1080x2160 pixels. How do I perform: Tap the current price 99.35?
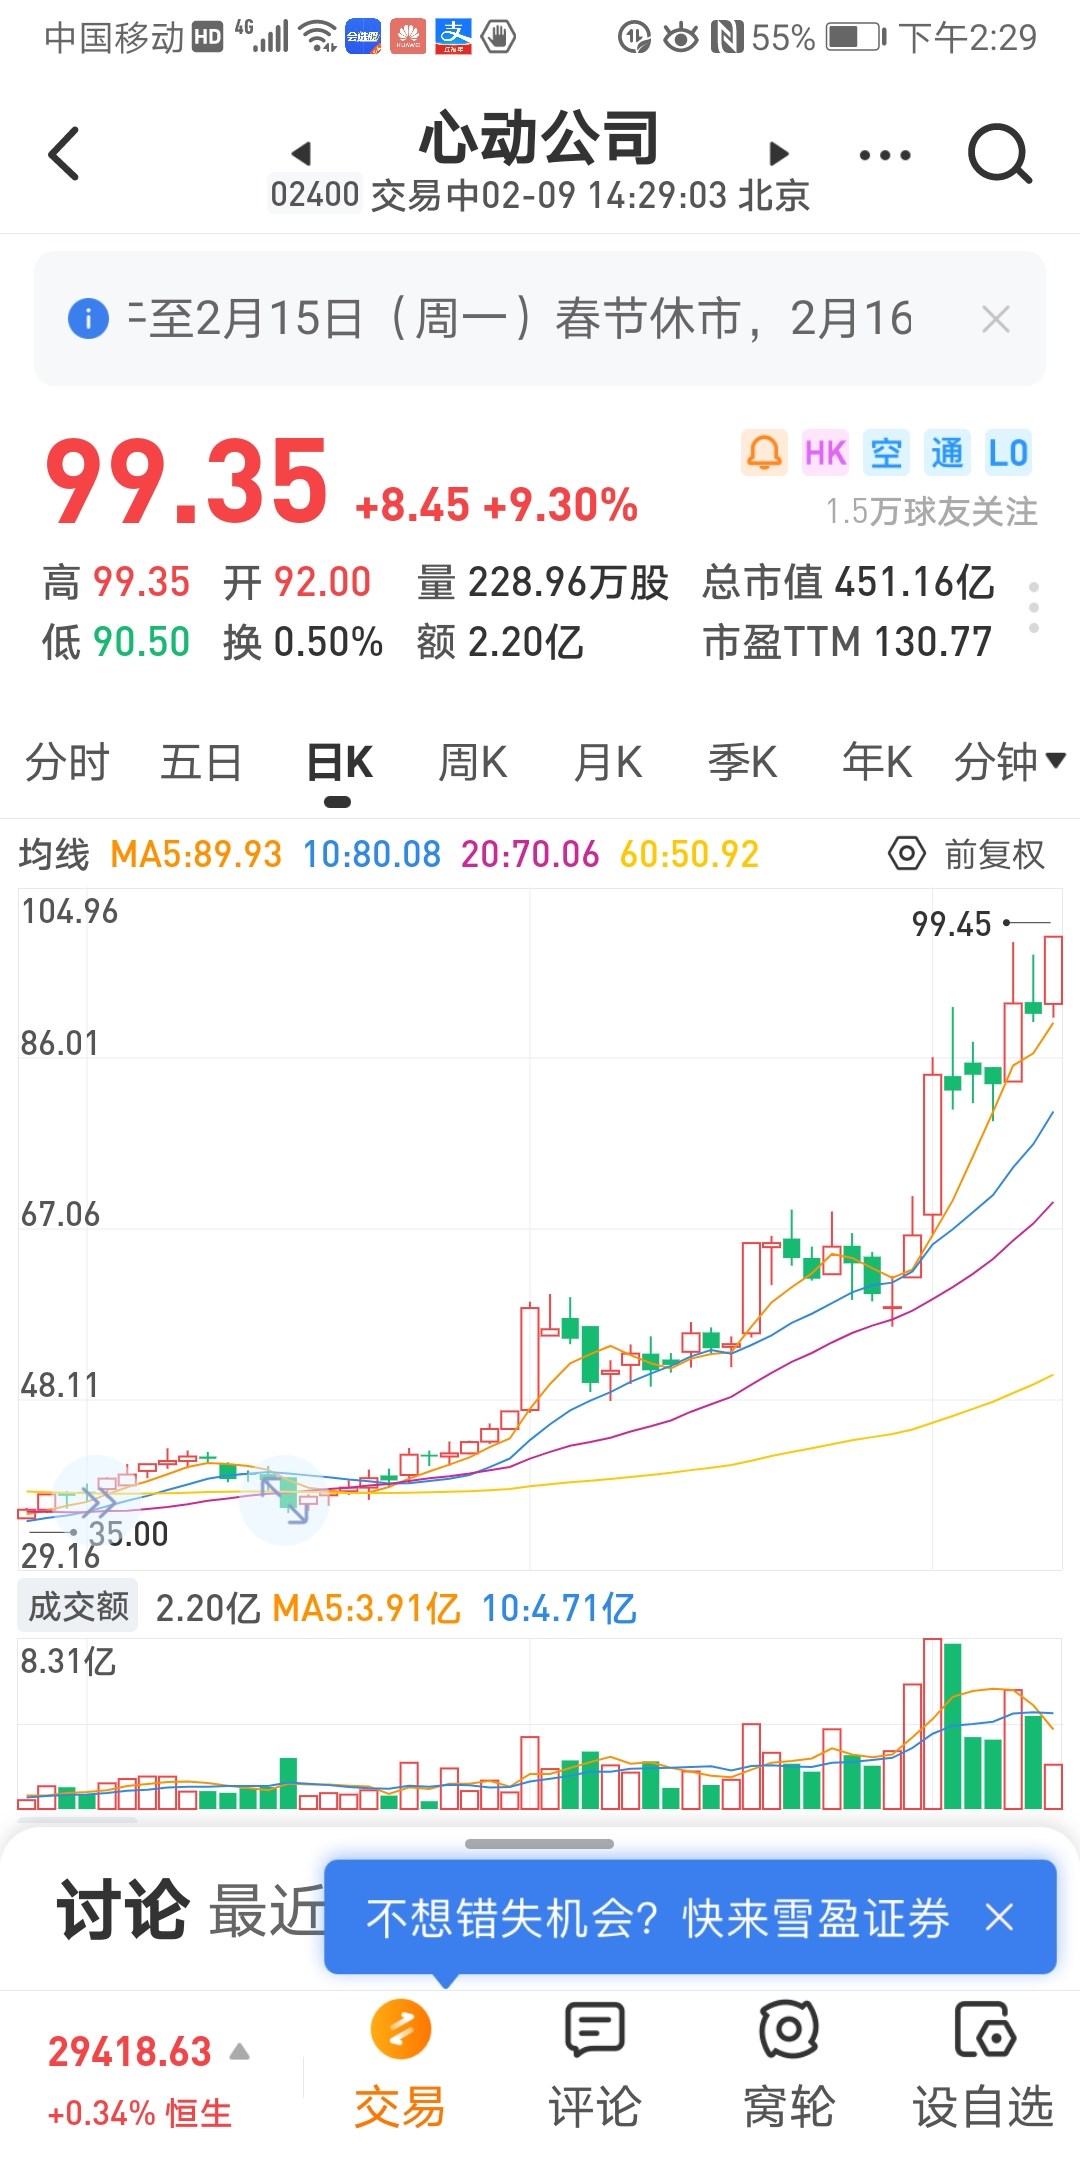[187, 483]
